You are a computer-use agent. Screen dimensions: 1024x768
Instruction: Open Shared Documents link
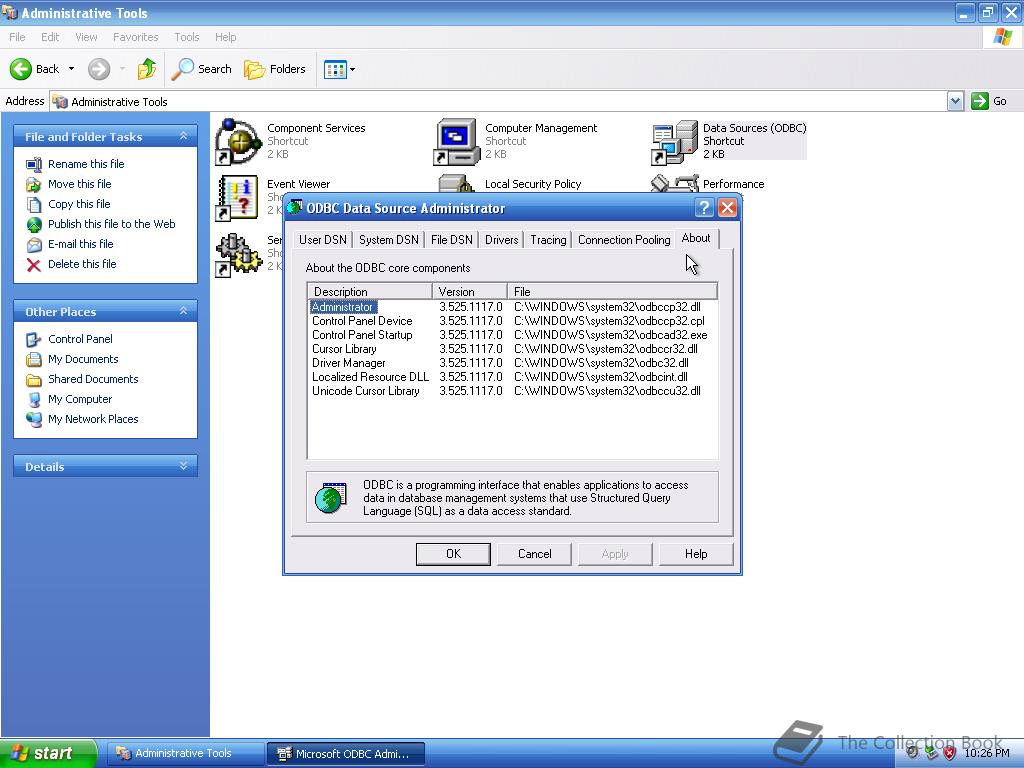pos(93,379)
